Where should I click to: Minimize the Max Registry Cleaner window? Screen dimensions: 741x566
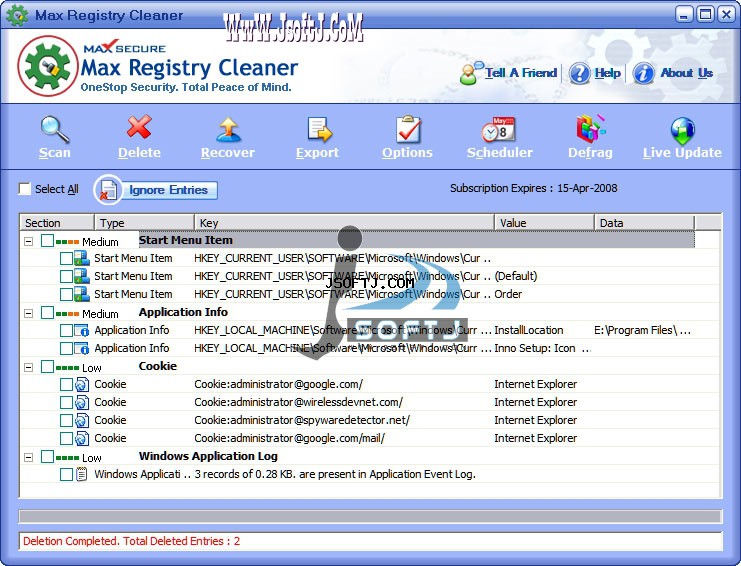(x=684, y=15)
